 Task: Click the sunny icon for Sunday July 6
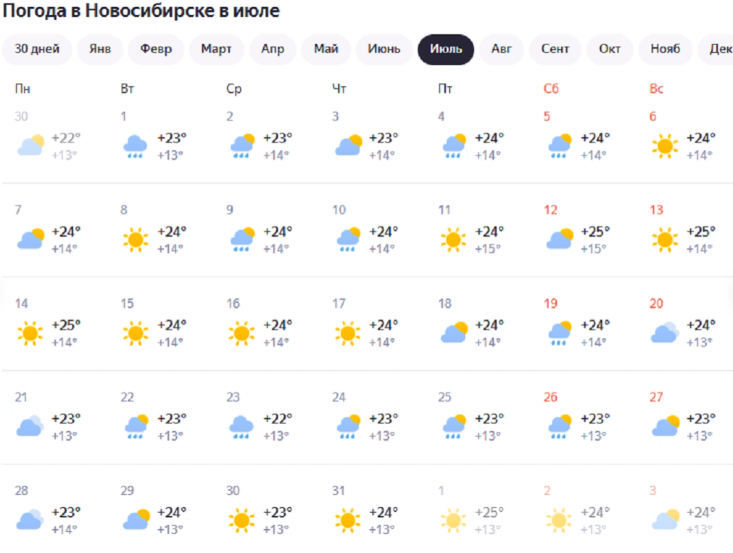[664, 147]
